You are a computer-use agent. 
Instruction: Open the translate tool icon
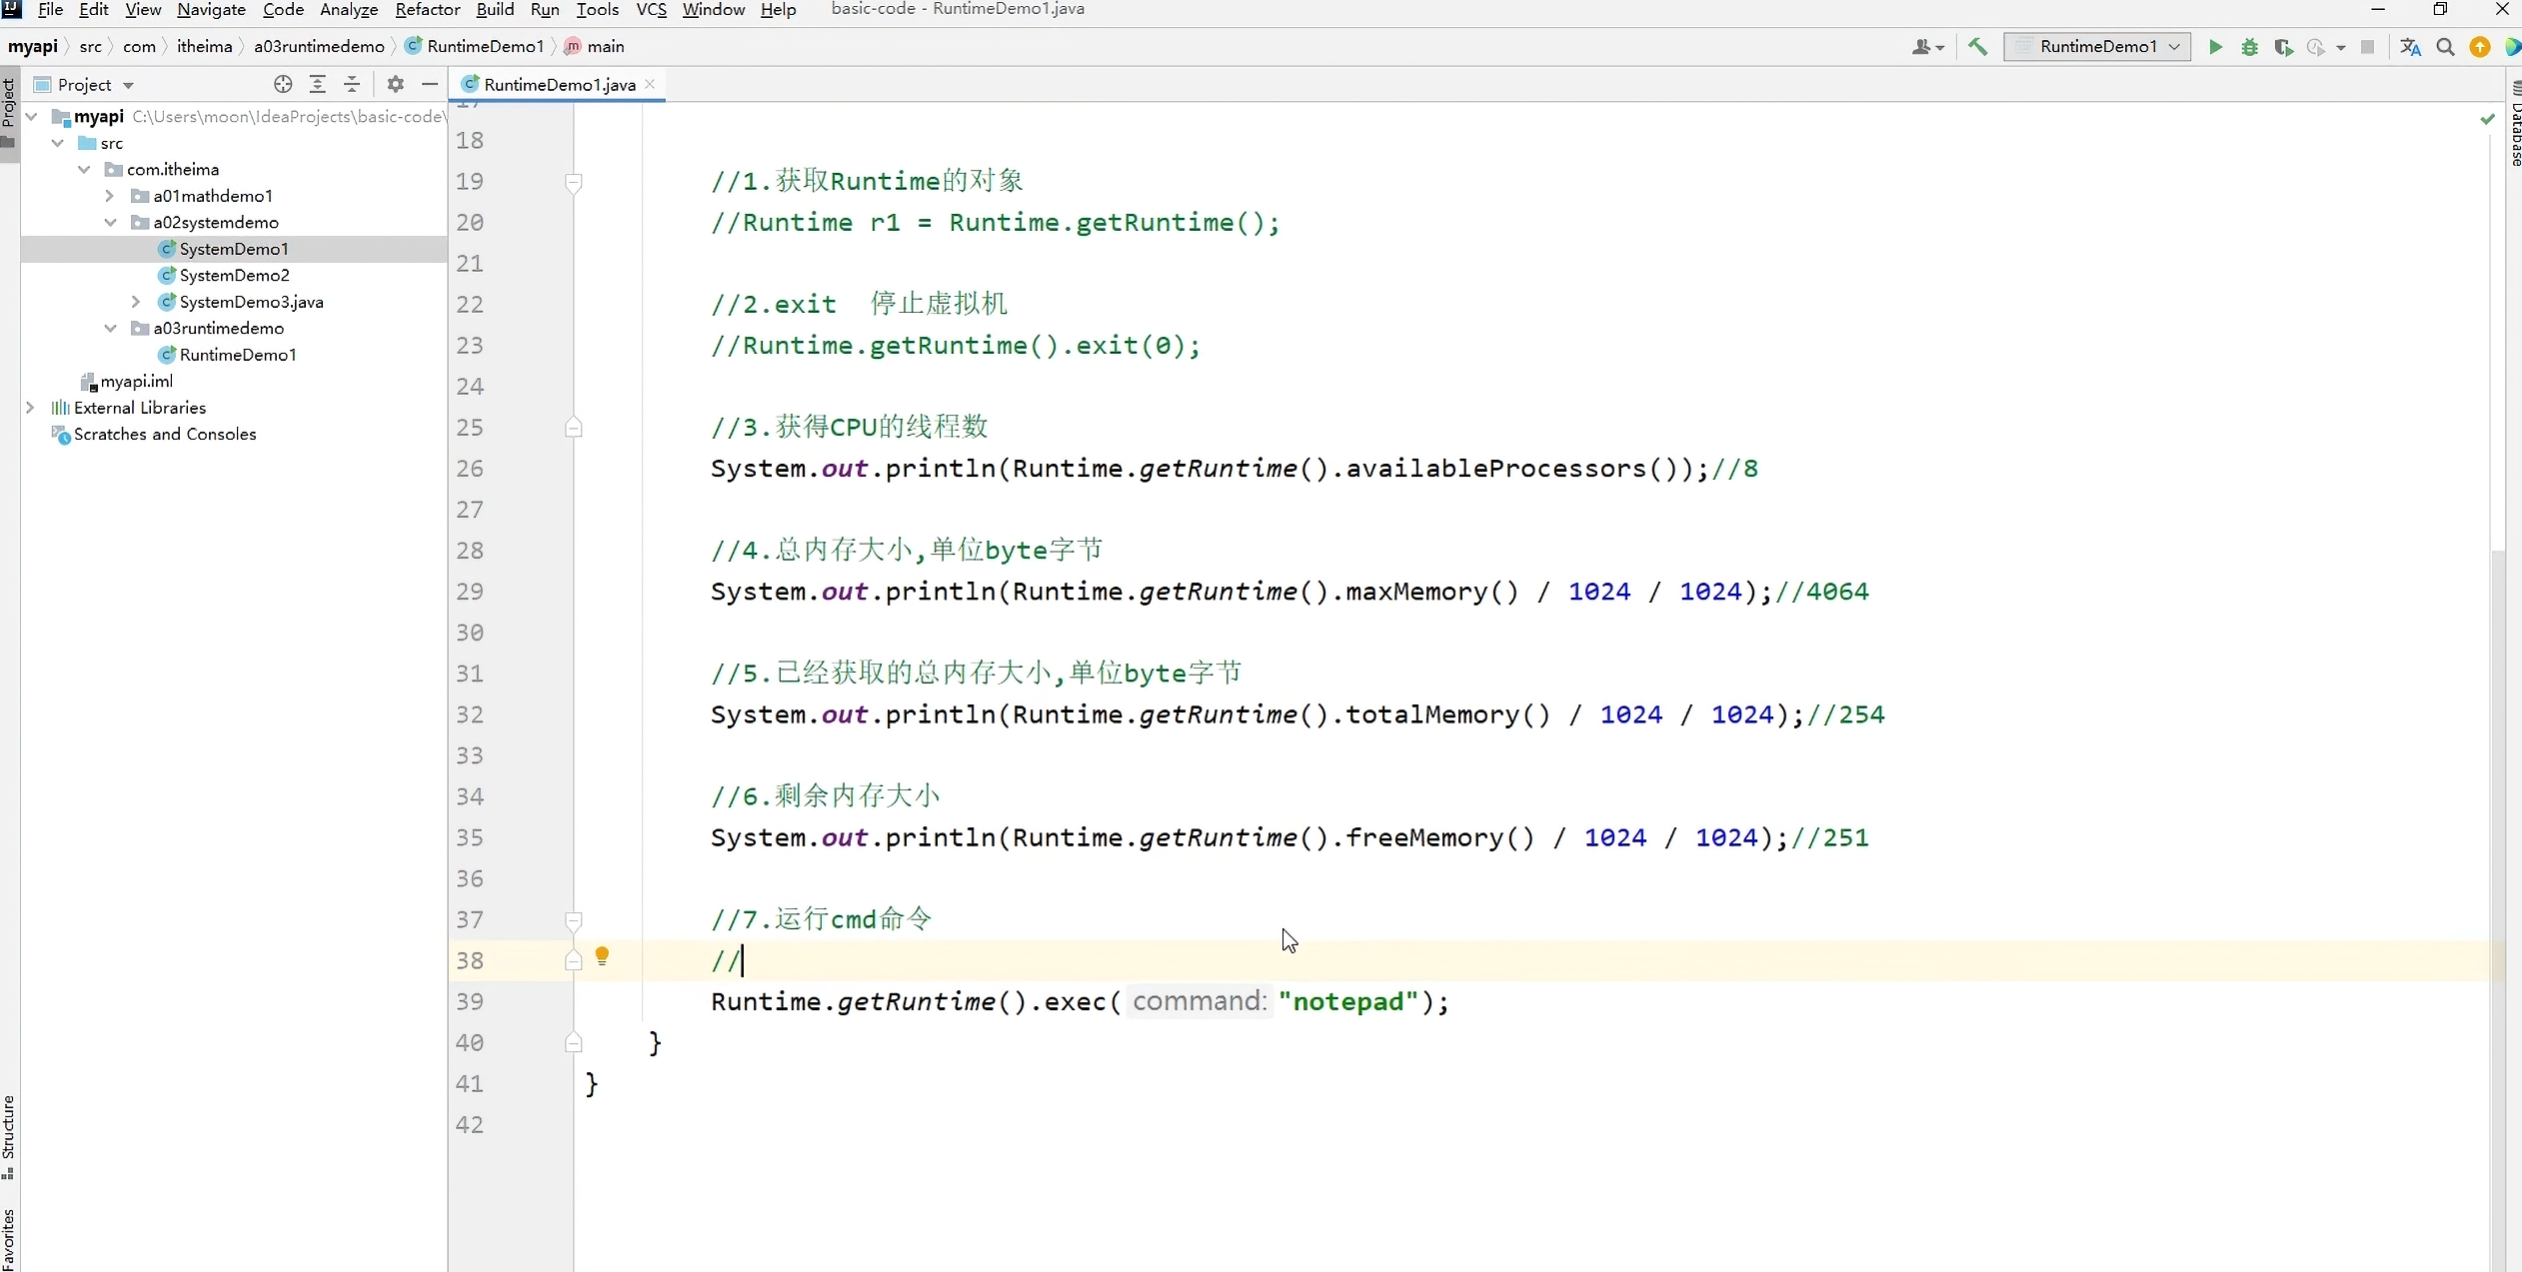2410,47
